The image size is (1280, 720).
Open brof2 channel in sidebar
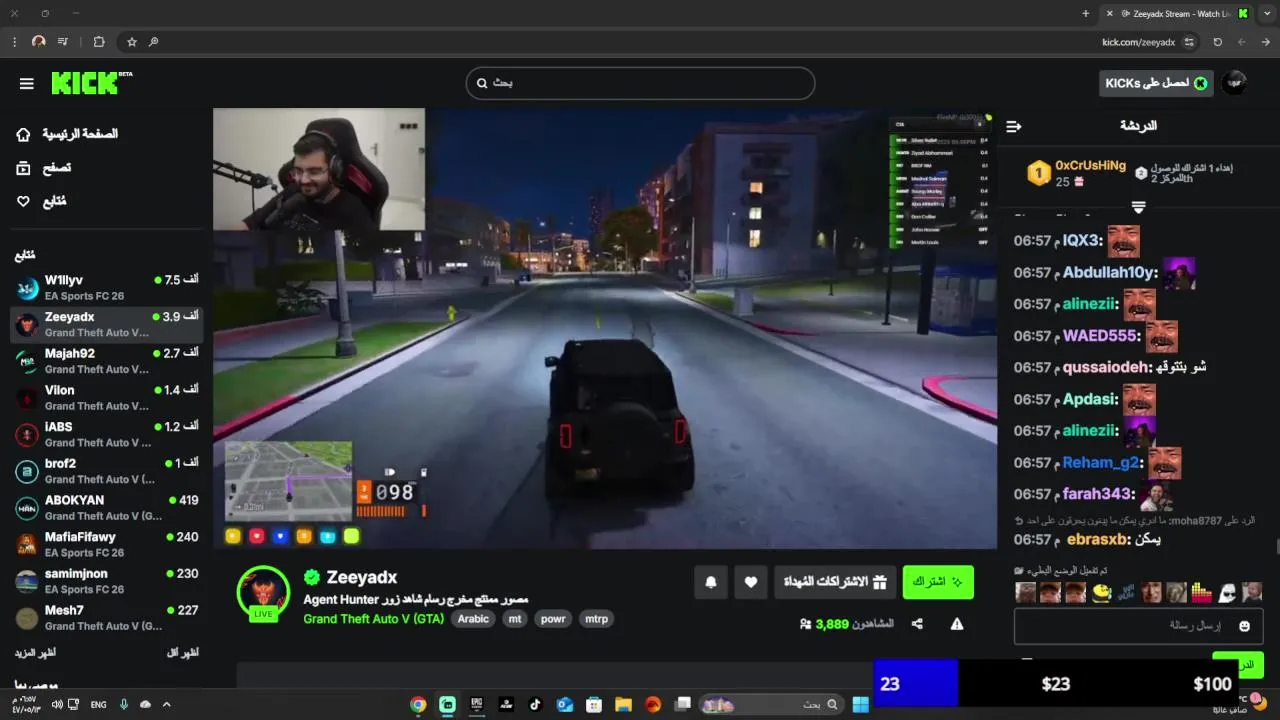coord(106,471)
